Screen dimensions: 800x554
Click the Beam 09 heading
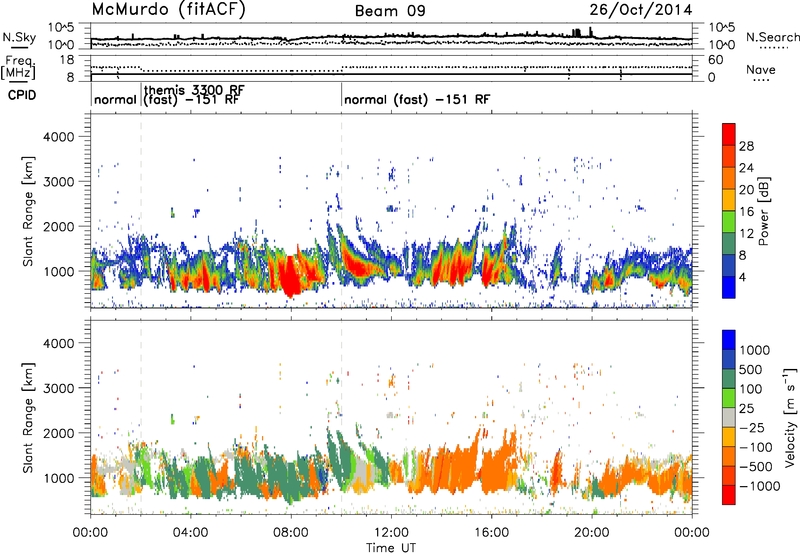click(x=390, y=11)
